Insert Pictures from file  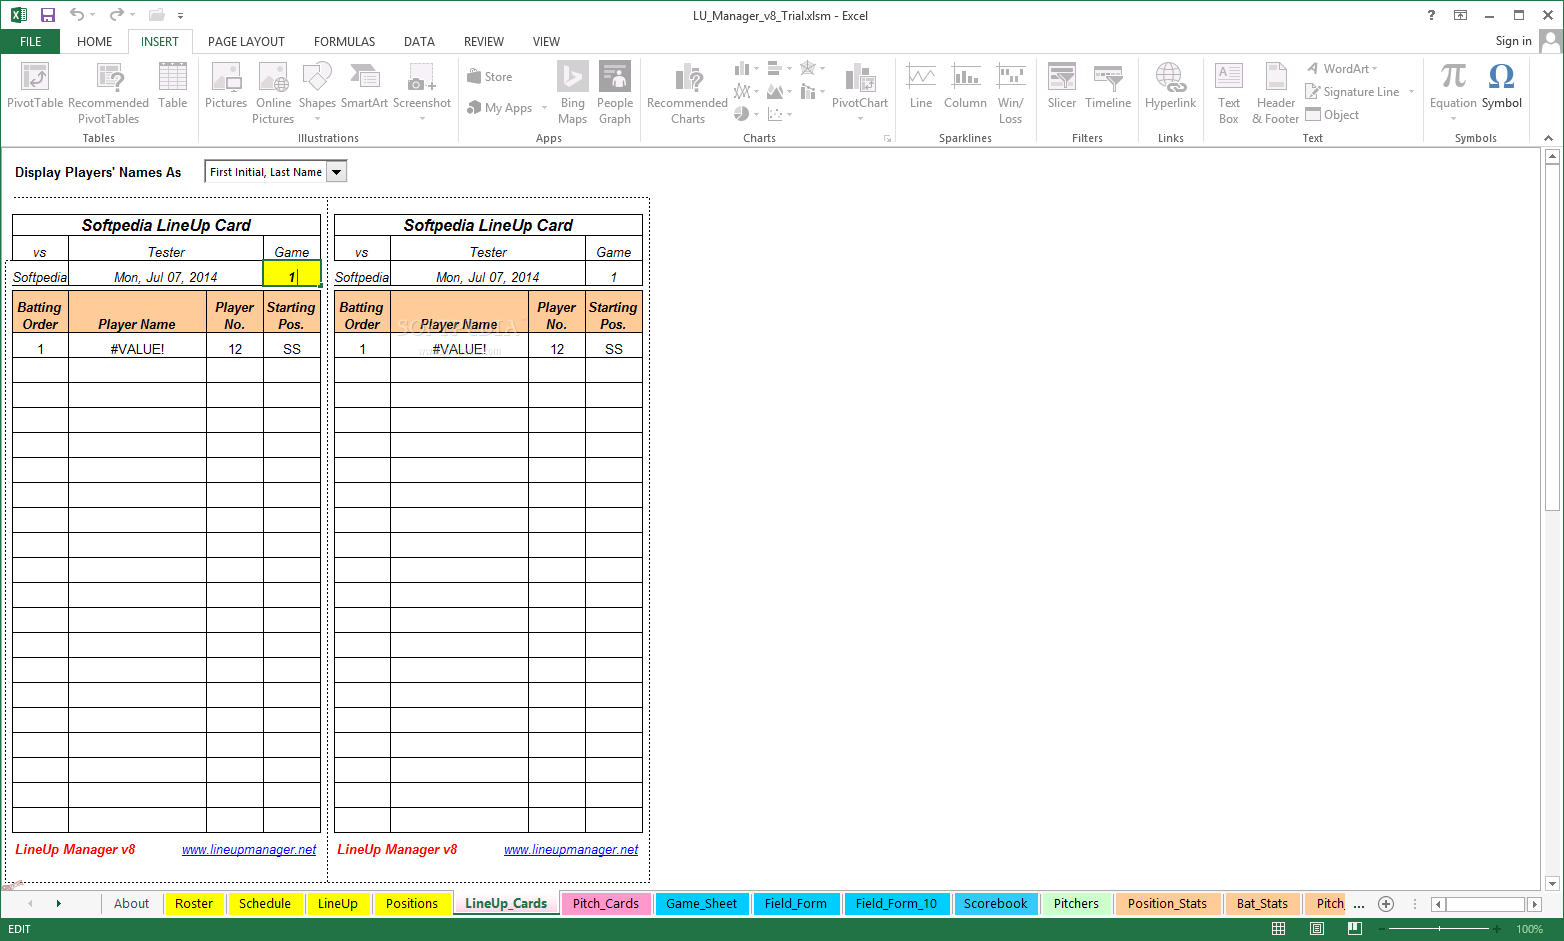tap(226, 86)
